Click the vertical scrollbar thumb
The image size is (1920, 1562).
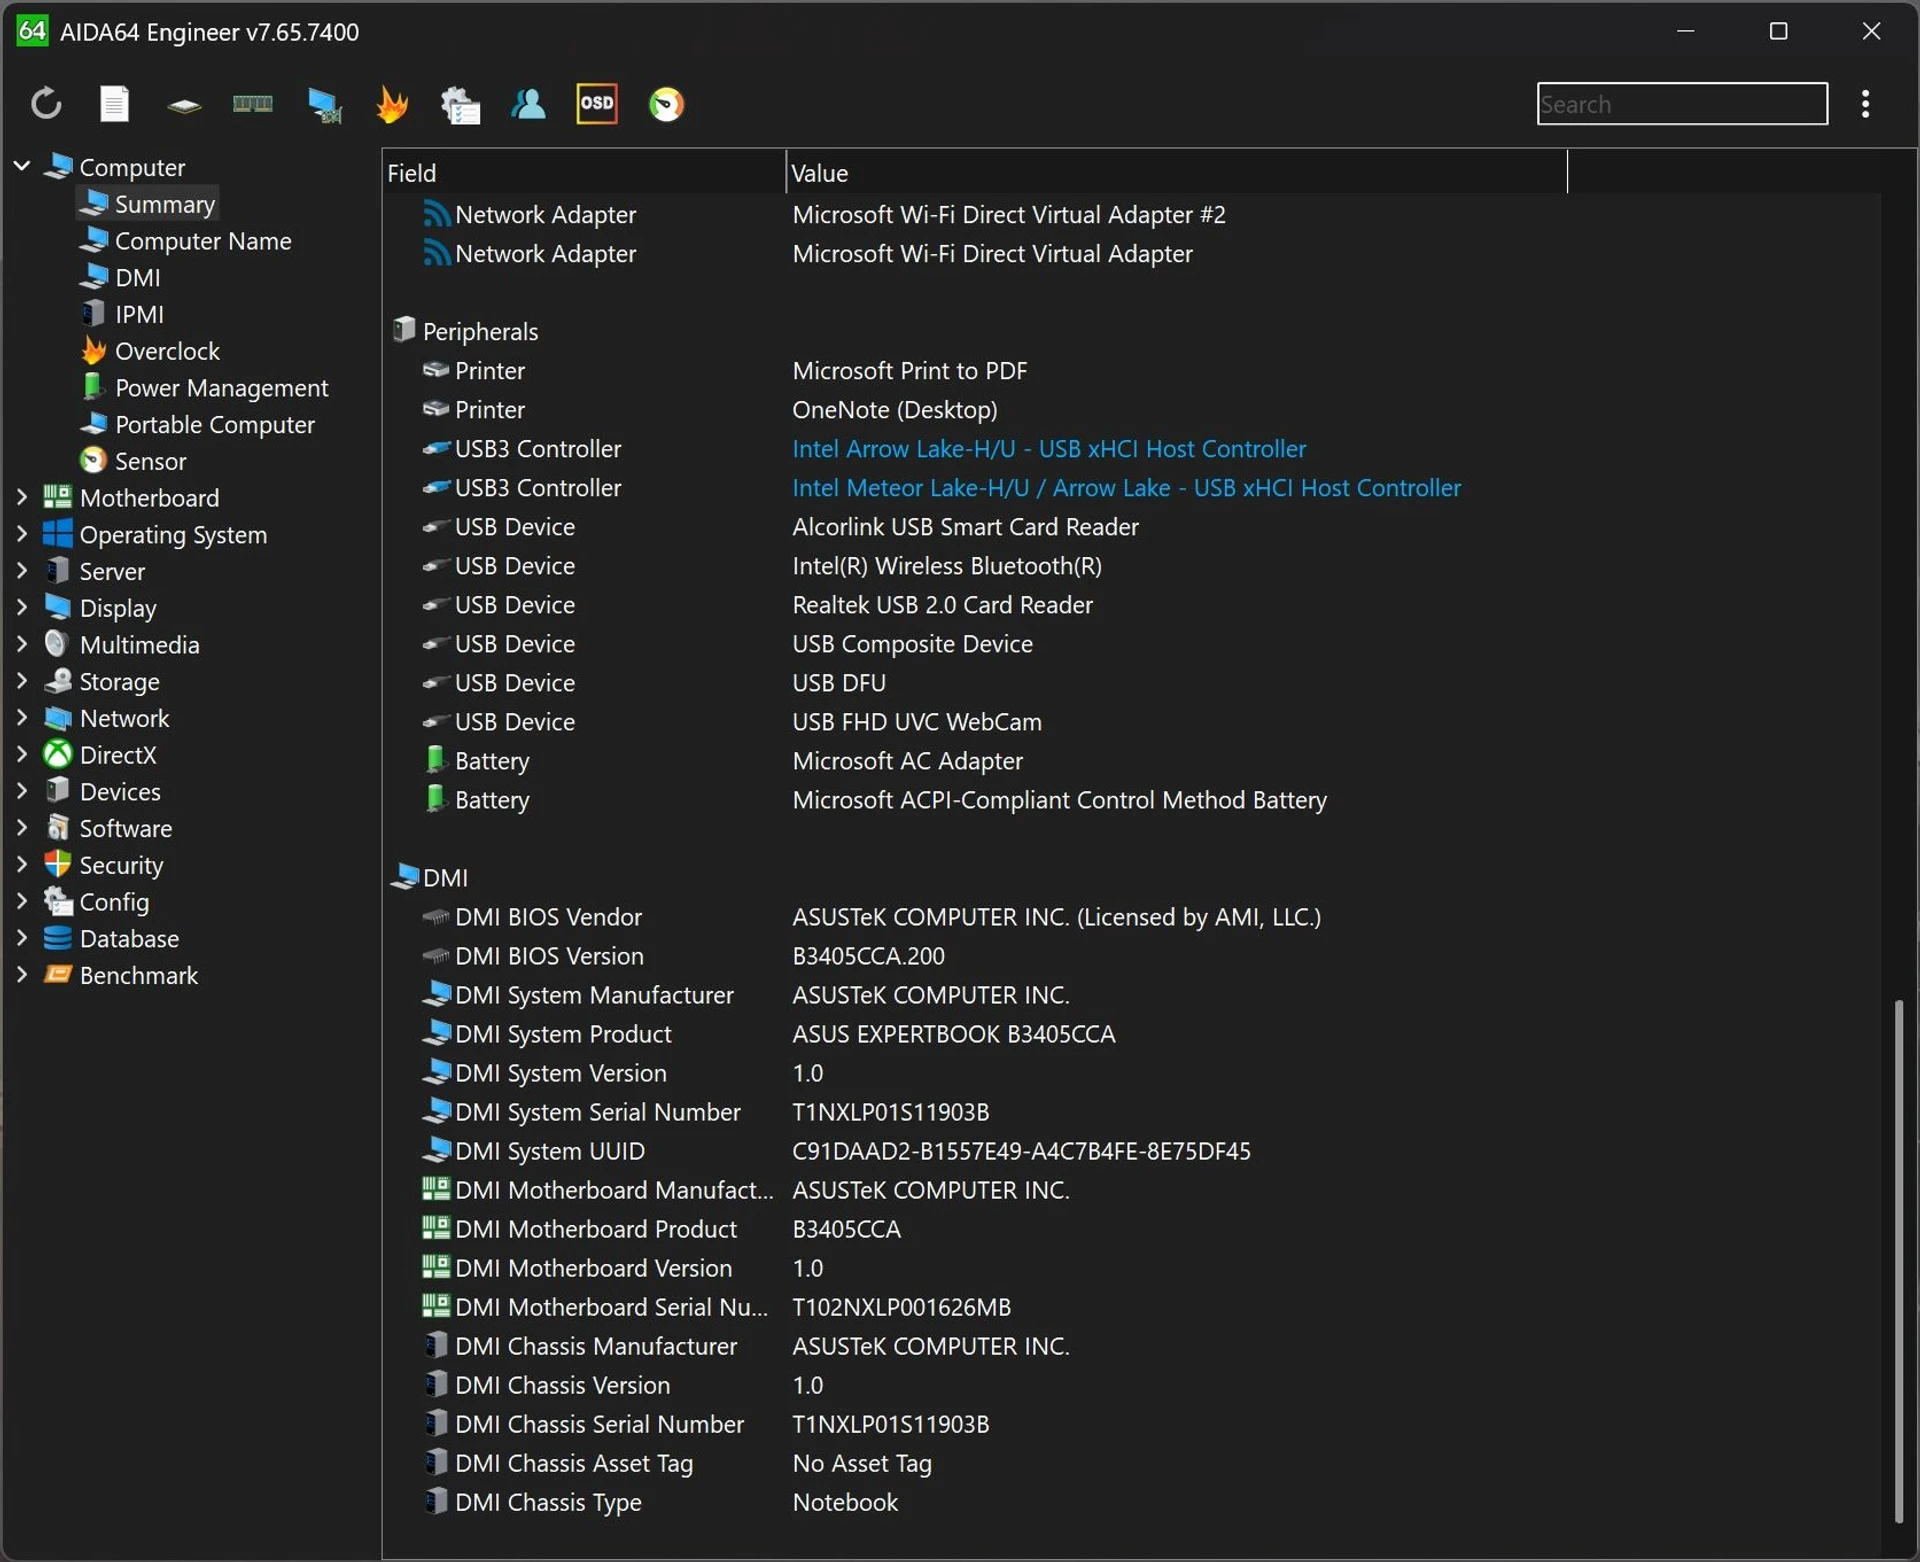(x=1898, y=1261)
